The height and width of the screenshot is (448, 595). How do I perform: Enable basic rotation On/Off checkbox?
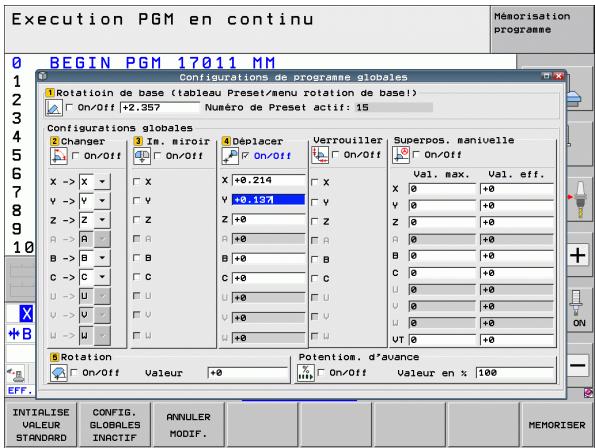tap(69, 108)
